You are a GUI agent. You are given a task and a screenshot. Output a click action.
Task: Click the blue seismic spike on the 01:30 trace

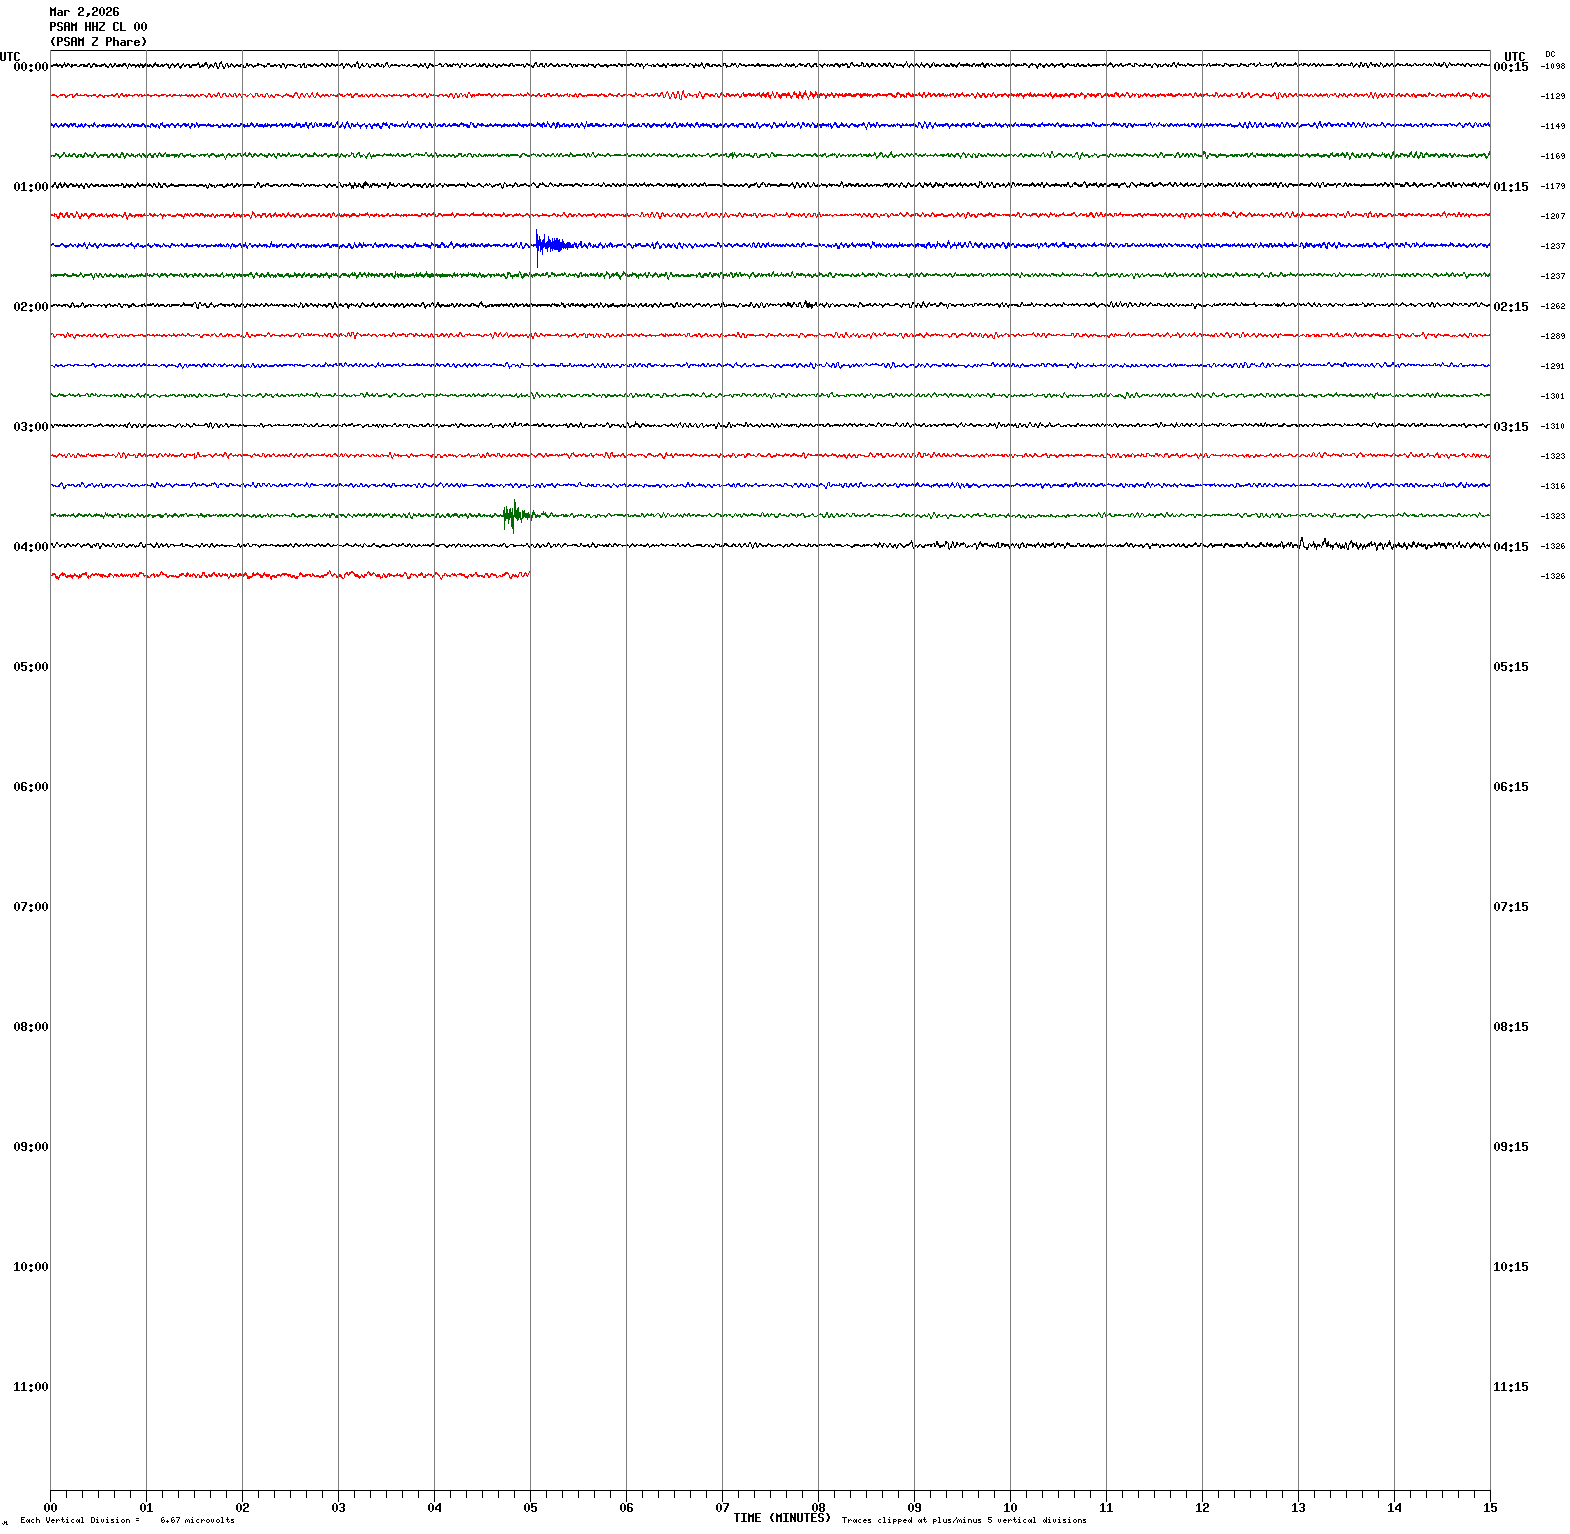(x=540, y=244)
